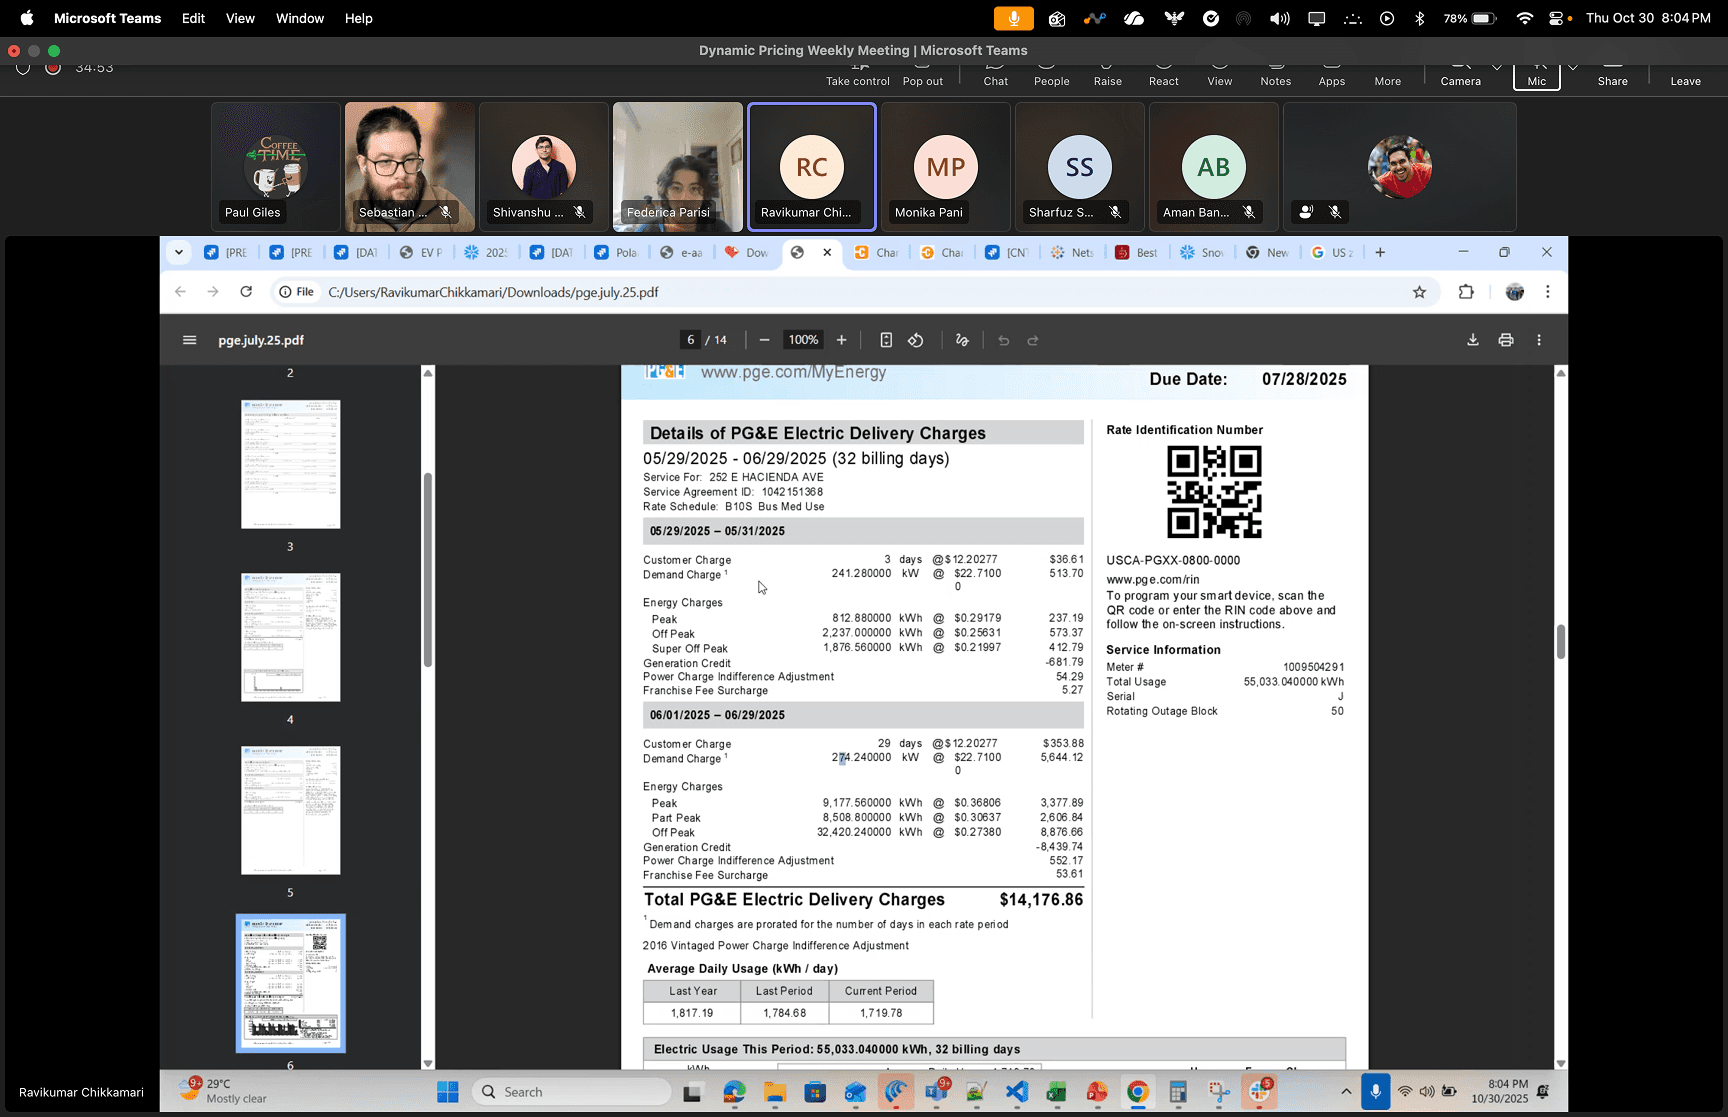Click the PDF zoom in plus icon

[x=841, y=340]
